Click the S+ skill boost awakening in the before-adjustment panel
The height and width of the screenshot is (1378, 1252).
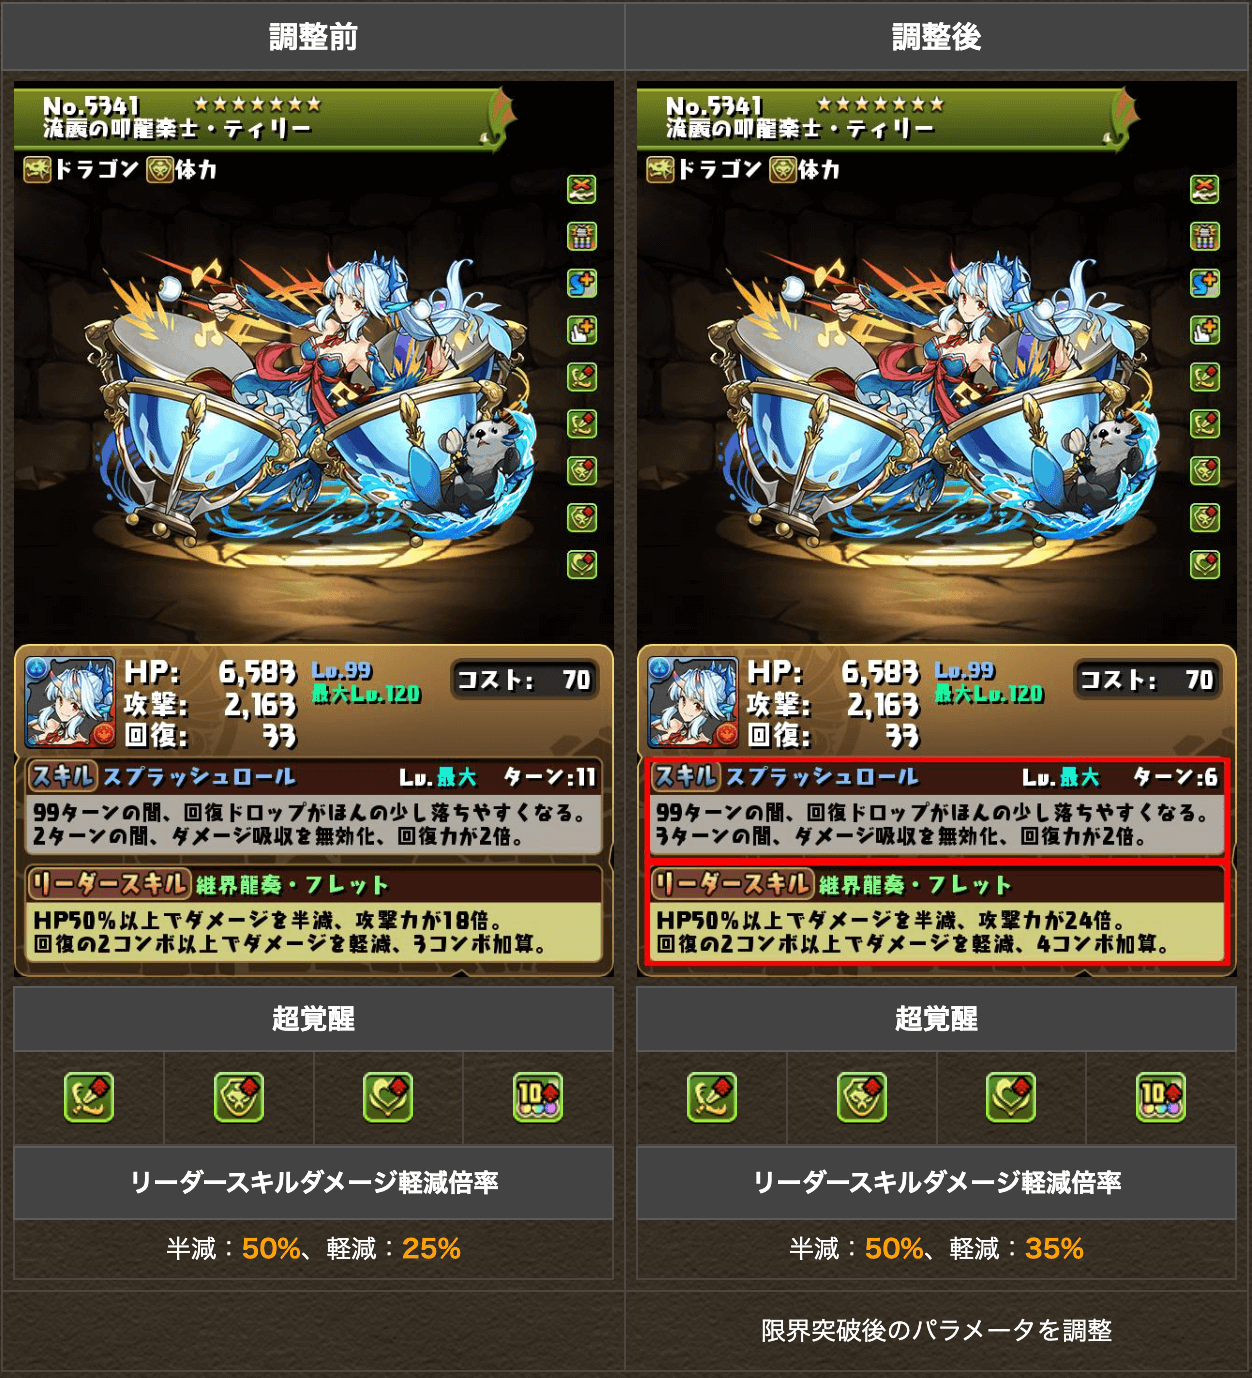point(582,284)
